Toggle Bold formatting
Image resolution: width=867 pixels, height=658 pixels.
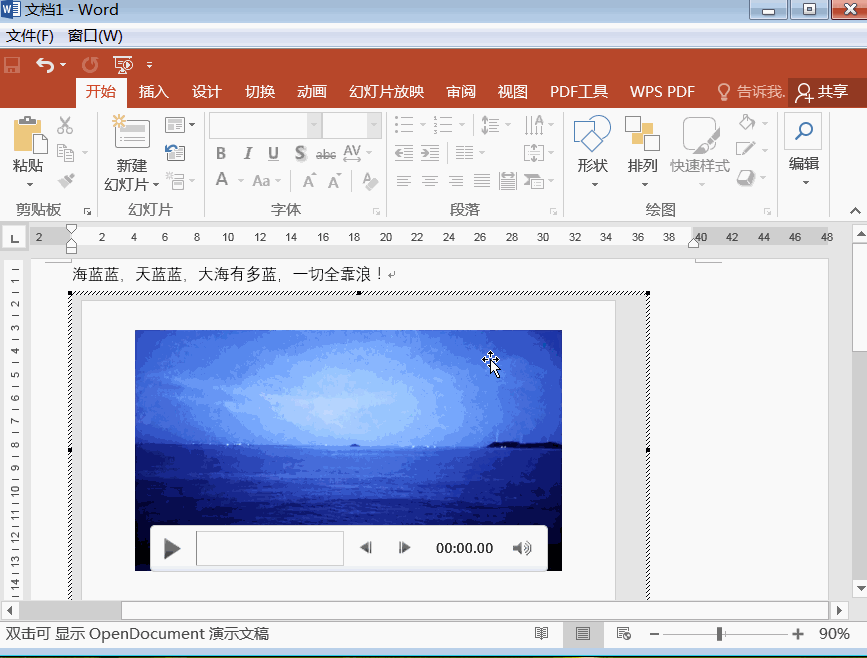point(221,154)
